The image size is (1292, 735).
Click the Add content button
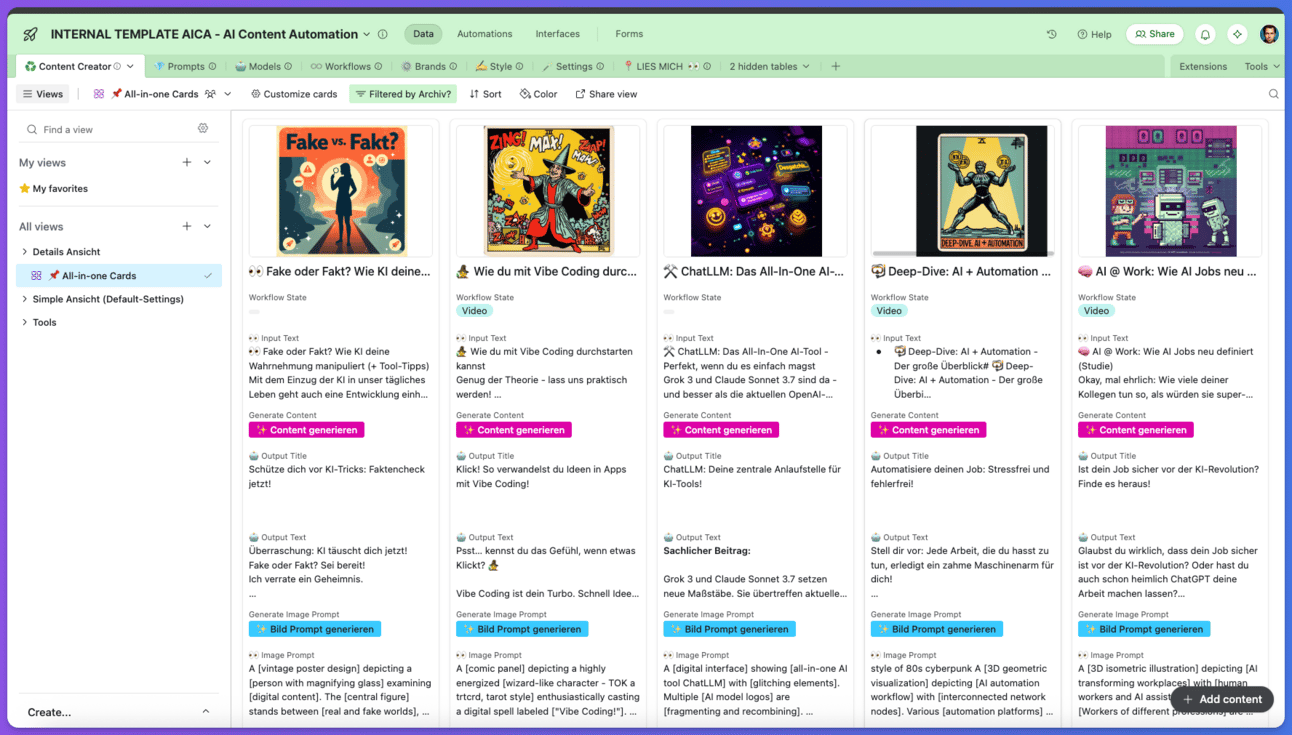(1221, 699)
